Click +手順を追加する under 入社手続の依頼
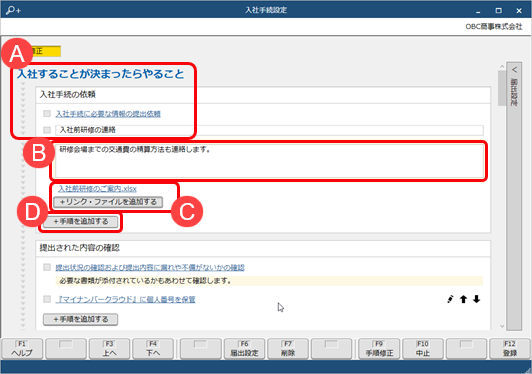The height and width of the screenshot is (374, 532). click(80, 222)
